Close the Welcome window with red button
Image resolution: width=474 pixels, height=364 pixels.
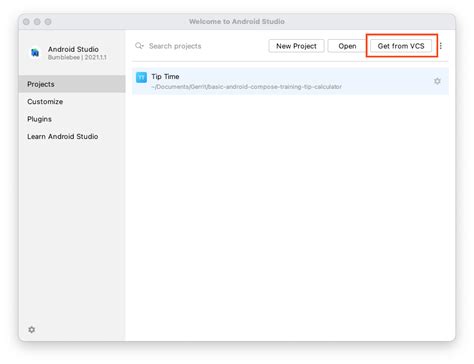coord(26,22)
